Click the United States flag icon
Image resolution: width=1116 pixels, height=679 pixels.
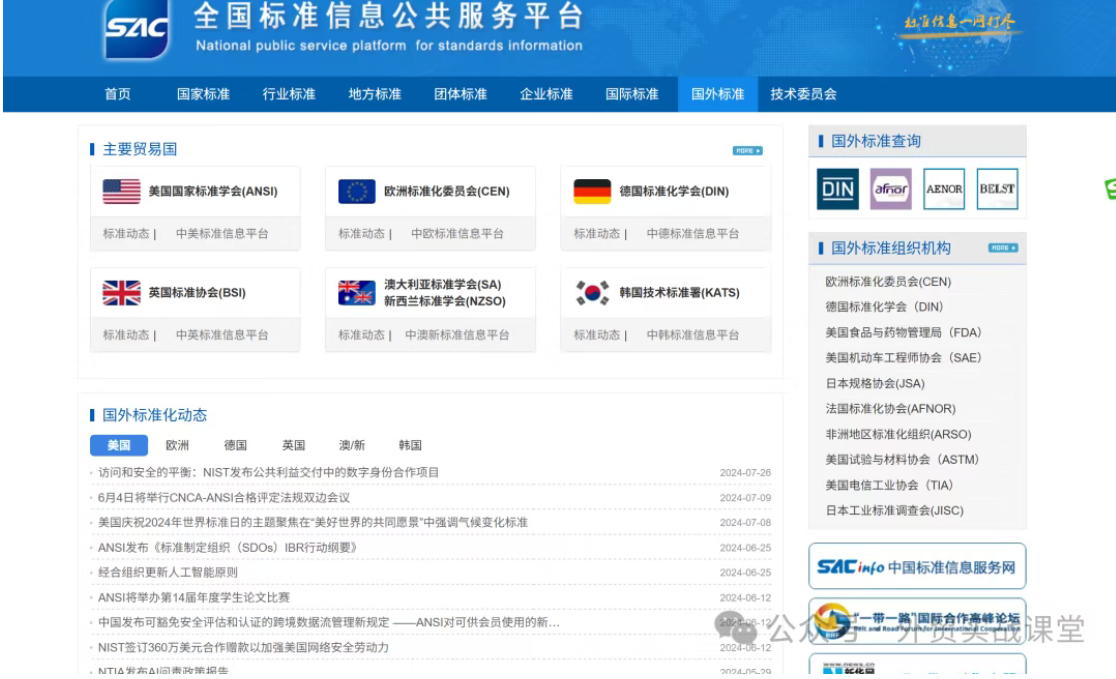tap(121, 191)
